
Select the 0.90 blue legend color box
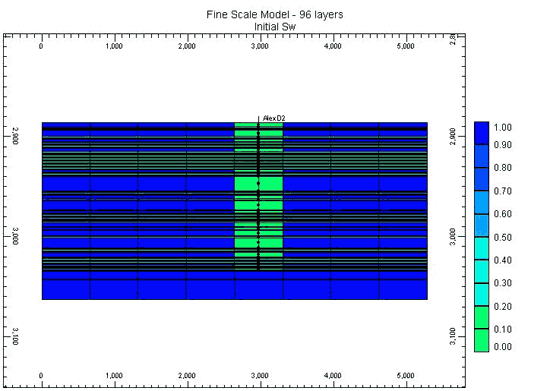(x=481, y=156)
